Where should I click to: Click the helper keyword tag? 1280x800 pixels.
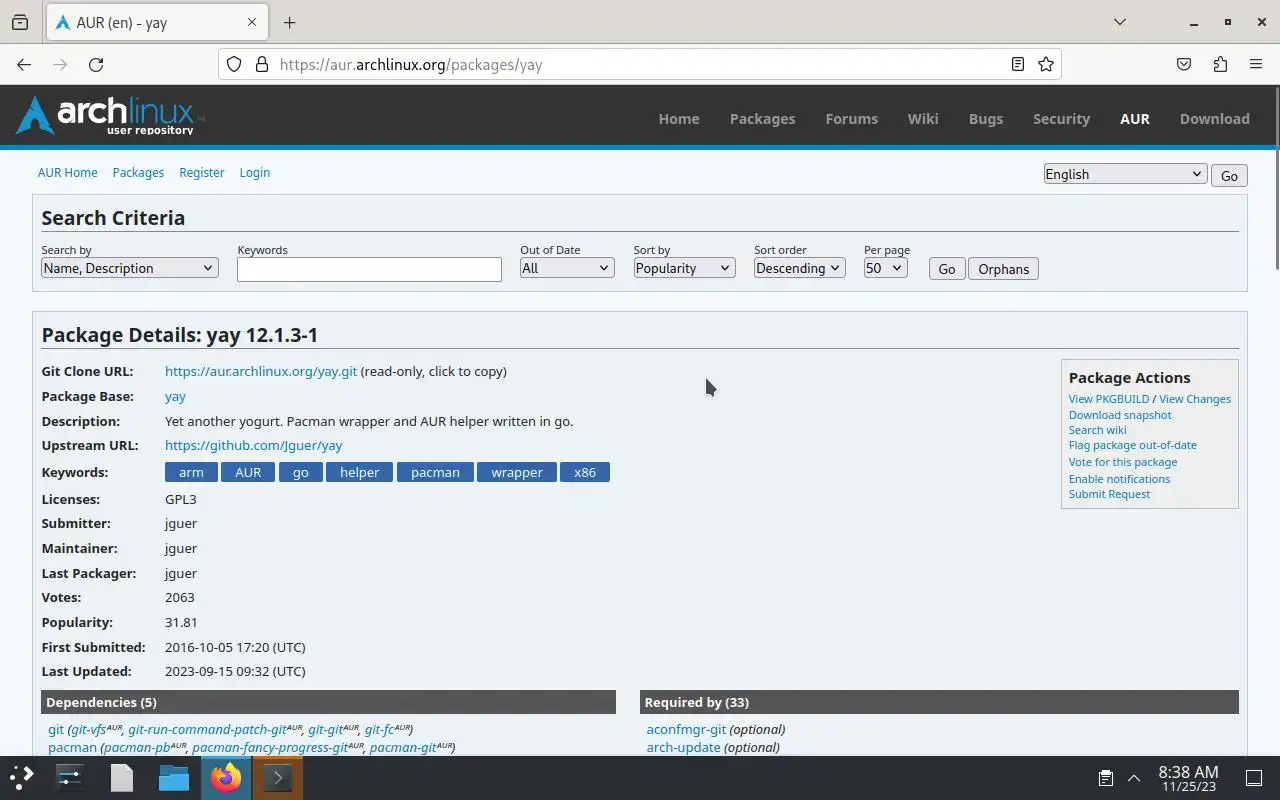359,472
